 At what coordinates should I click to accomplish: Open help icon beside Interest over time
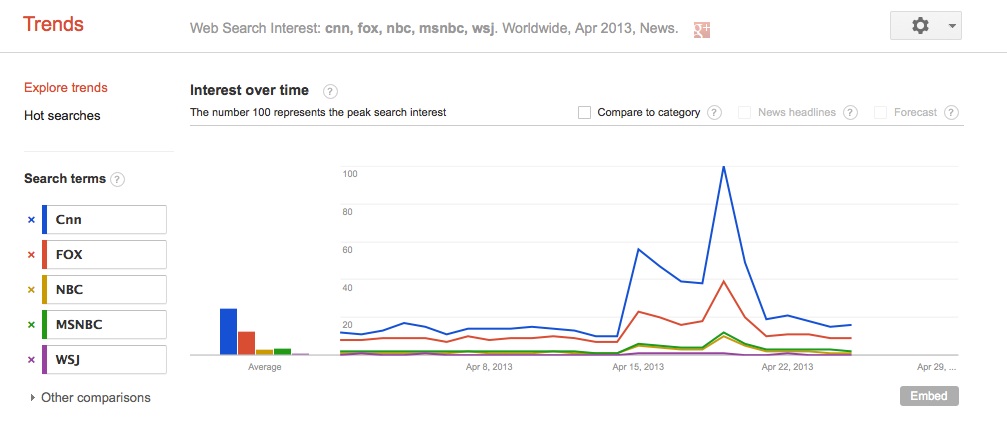click(x=330, y=91)
